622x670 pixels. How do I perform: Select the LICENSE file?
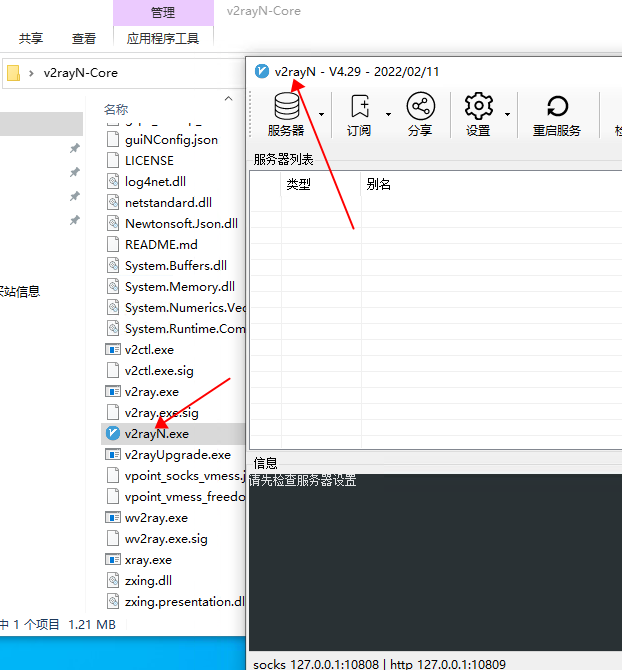tap(149, 161)
